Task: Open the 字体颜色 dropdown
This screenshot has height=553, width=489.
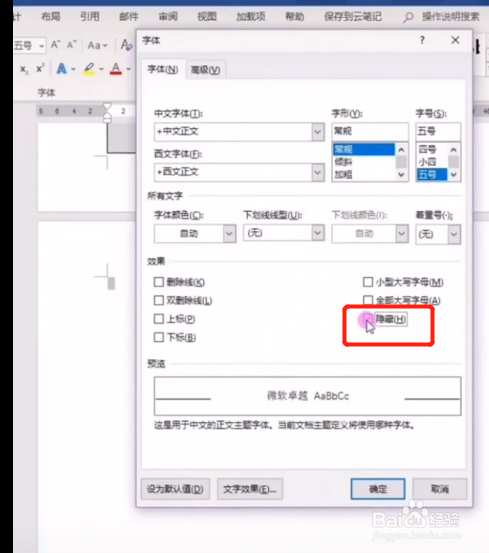Action: point(195,233)
